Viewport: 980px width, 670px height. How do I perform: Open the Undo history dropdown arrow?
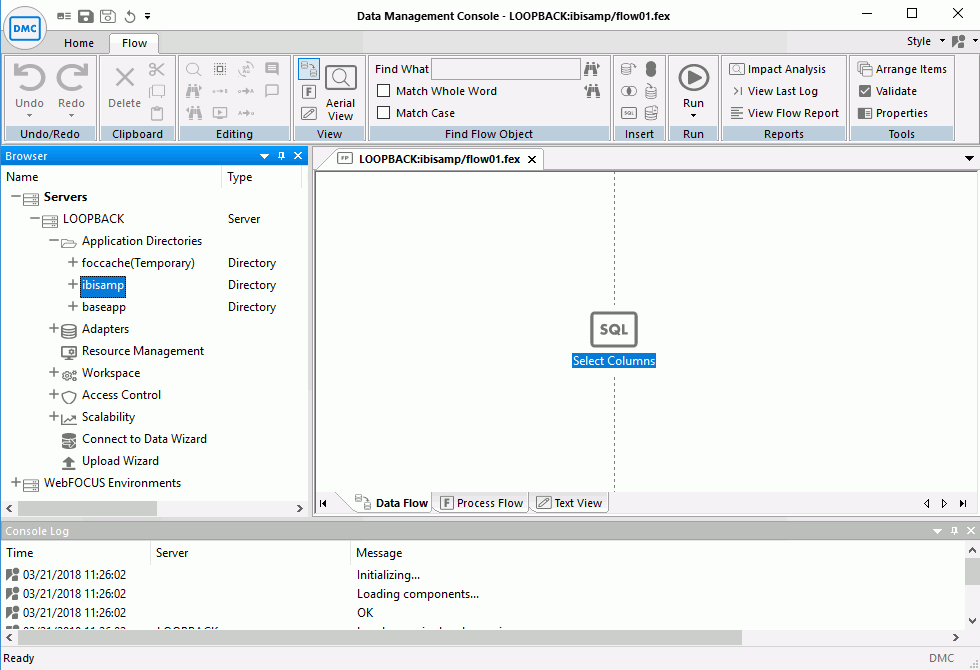29,116
